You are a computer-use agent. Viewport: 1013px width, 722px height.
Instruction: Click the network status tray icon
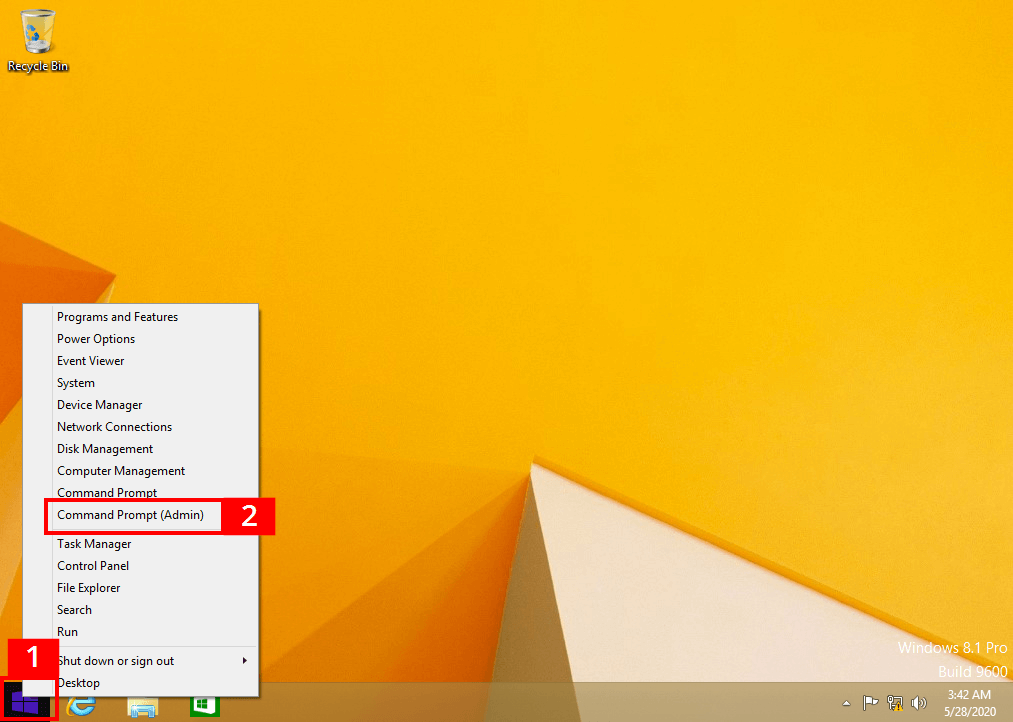pyautogui.click(x=895, y=703)
